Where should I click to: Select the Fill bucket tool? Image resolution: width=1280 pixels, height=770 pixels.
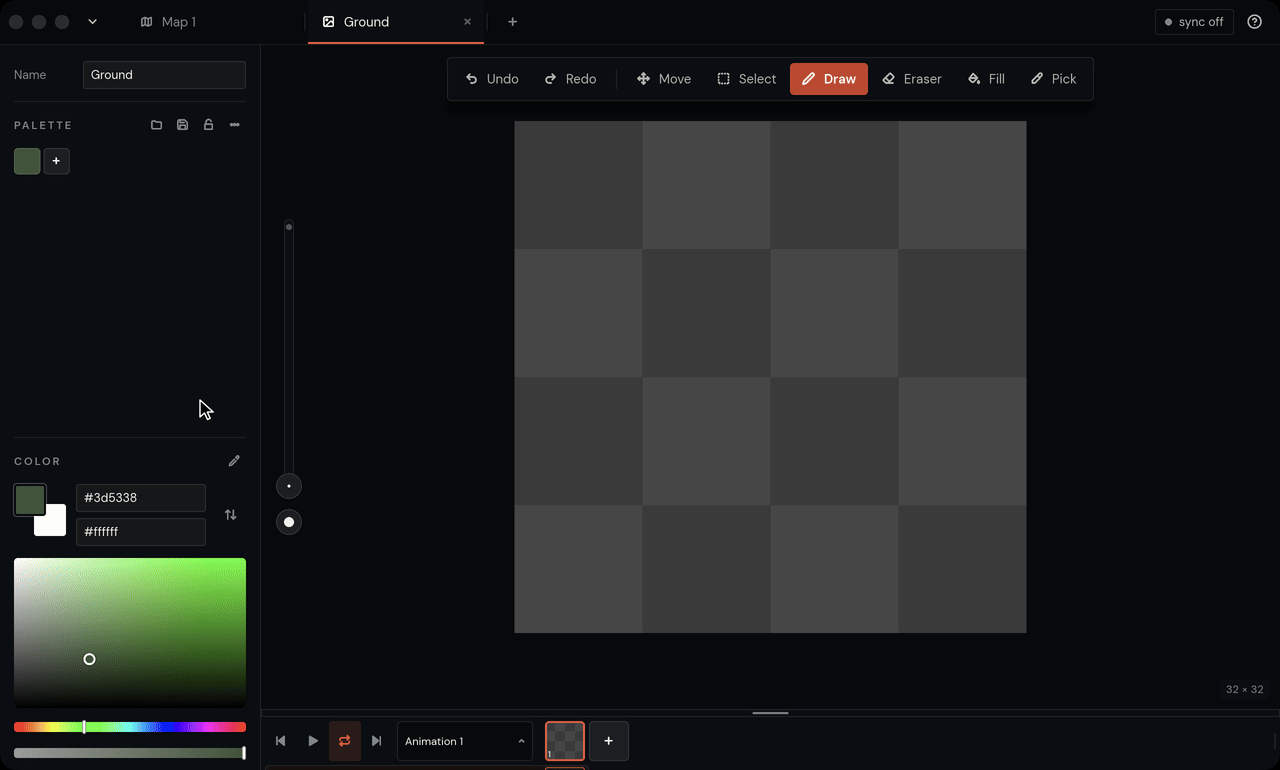(986, 79)
